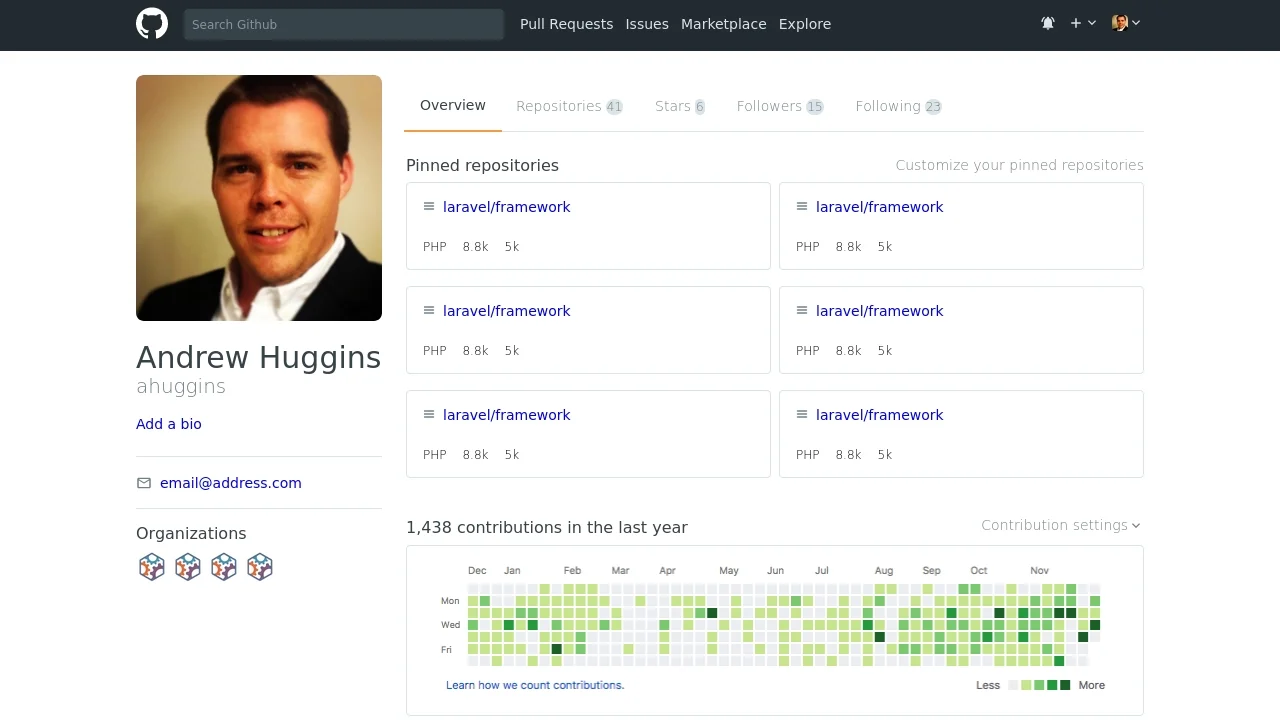Click the Aug month label on graph
Viewport: 1280px width, 720px height.
[x=884, y=570]
